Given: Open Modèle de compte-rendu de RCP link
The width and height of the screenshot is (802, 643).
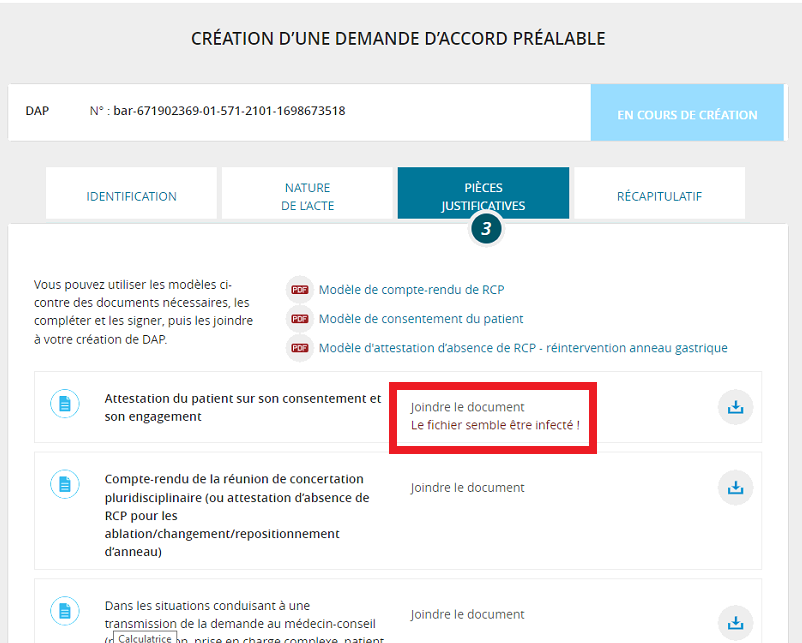Looking at the screenshot, I should (411, 290).
